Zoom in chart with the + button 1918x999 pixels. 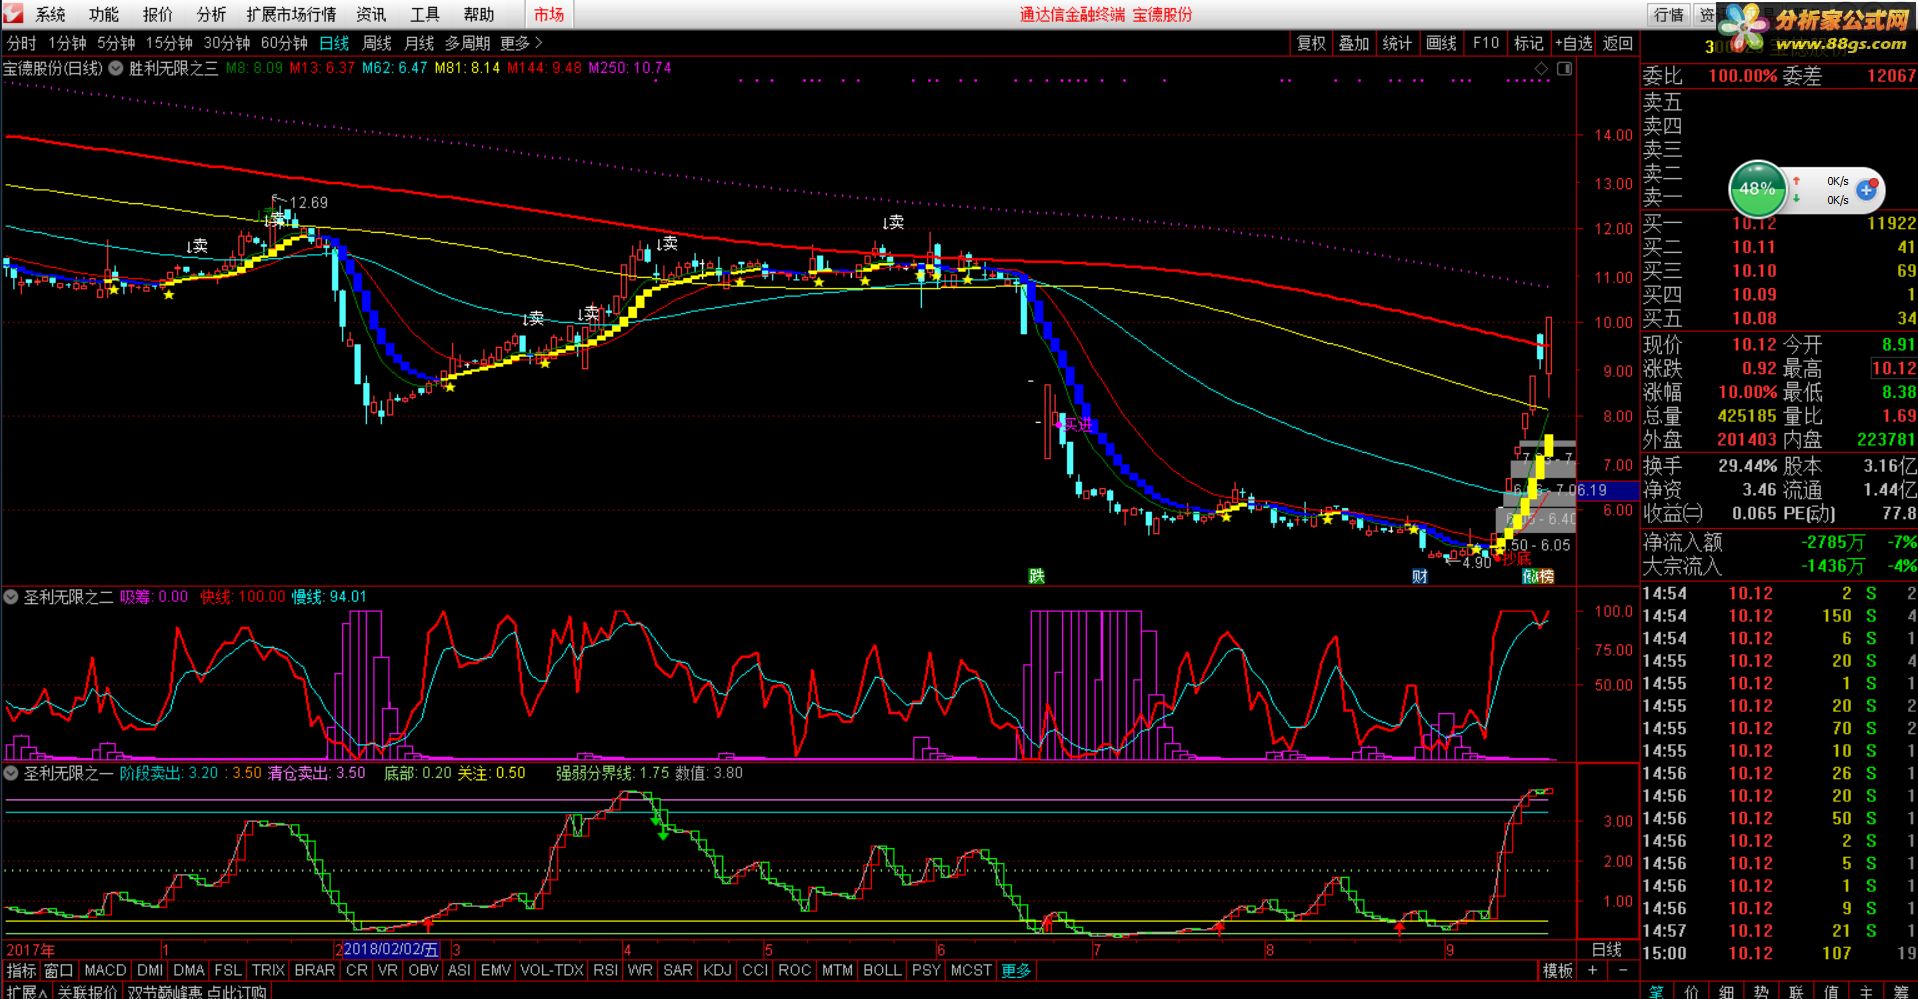point(1593,970)
